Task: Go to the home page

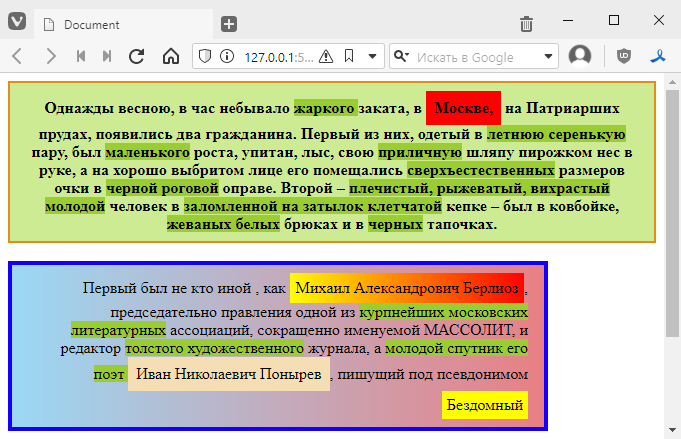Action: (170, 56)
